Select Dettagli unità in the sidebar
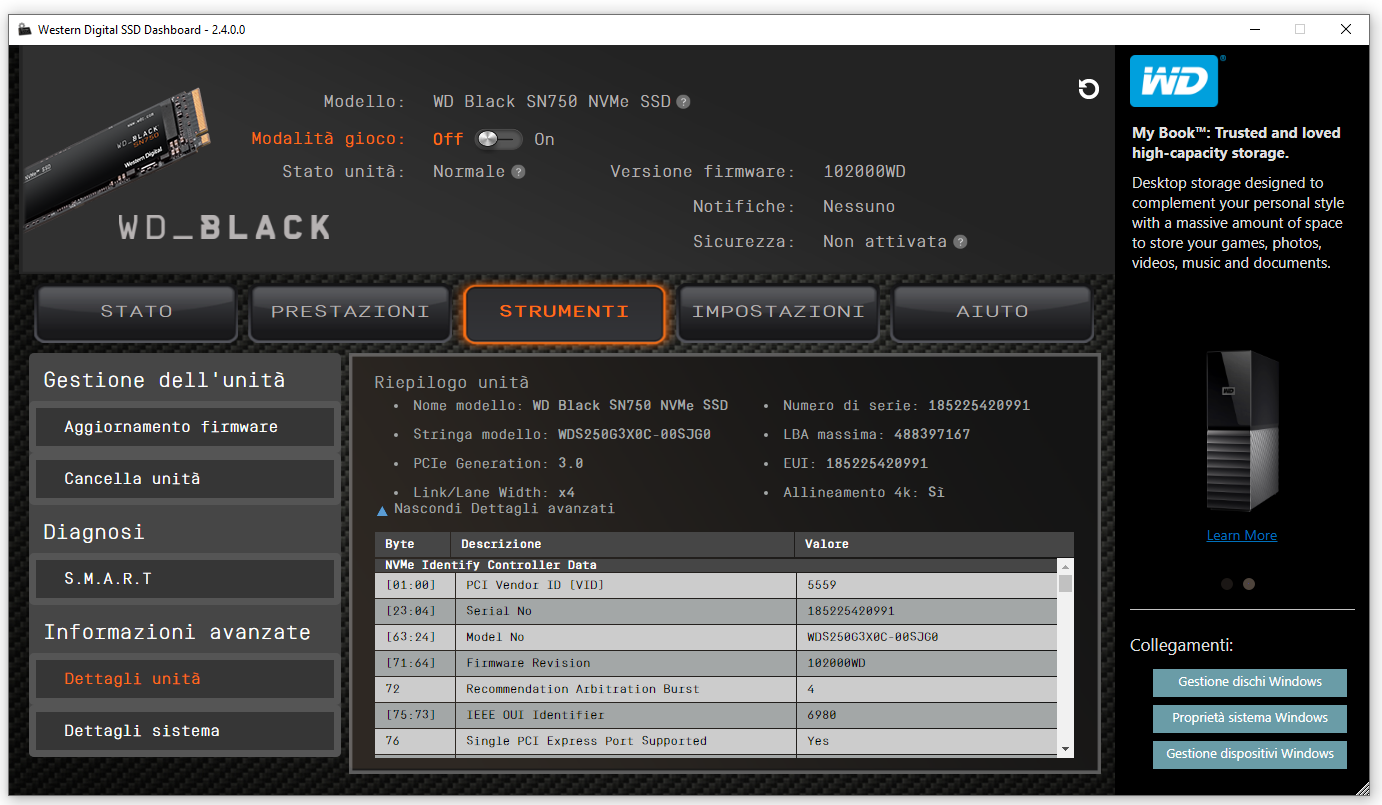 click(185, 679)
